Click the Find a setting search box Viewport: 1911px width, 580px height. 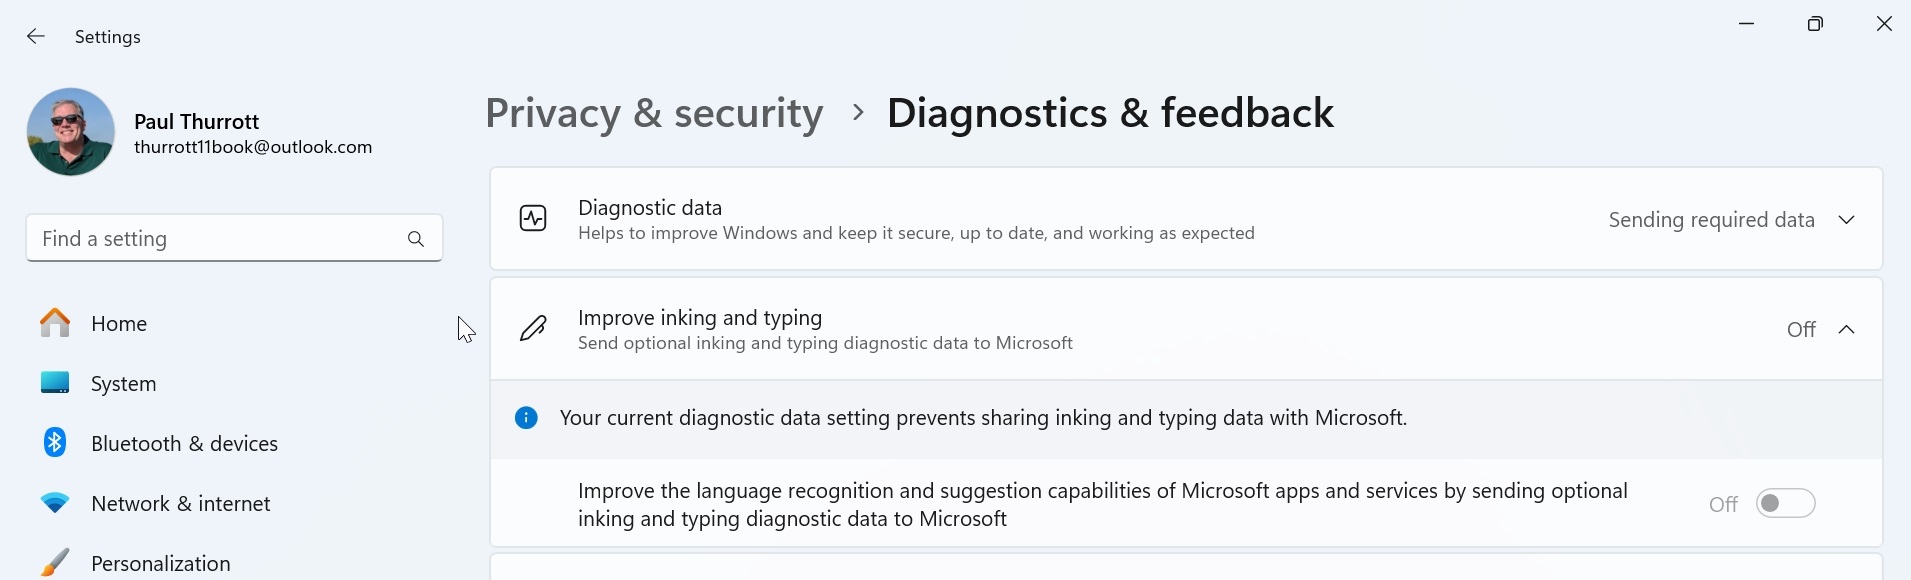(x=215, y=239)
